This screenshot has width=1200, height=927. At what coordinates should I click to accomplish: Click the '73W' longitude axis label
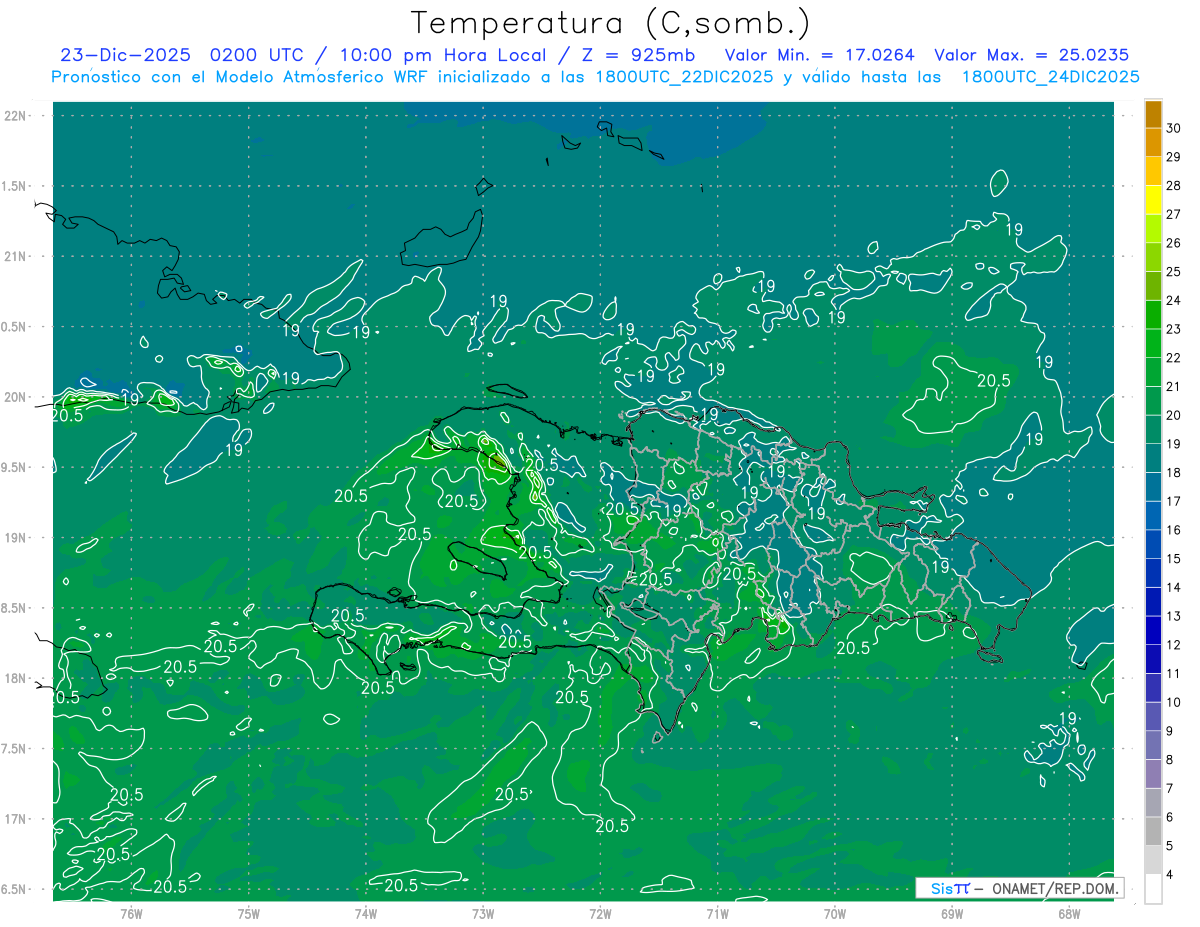[483, 914]
